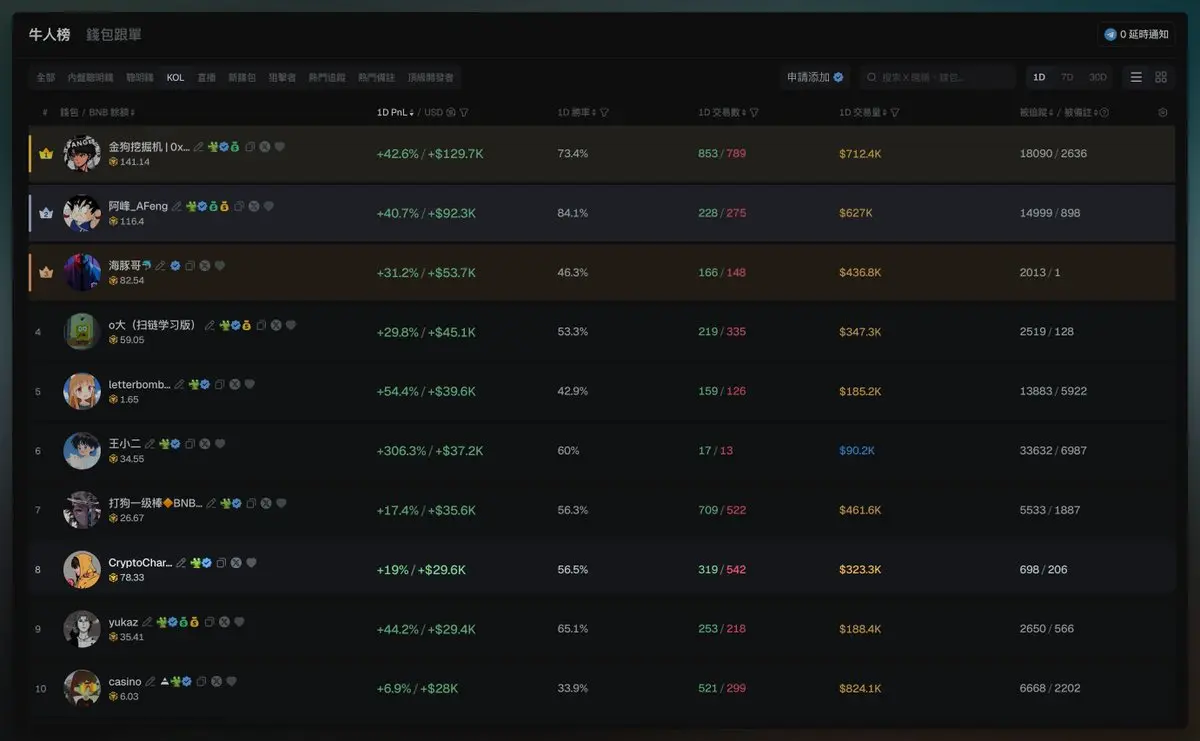Copy address icon for 金狗挖掘机 wallet
This screenshot has height=741, width=1200.
click(x=250, y=147)
